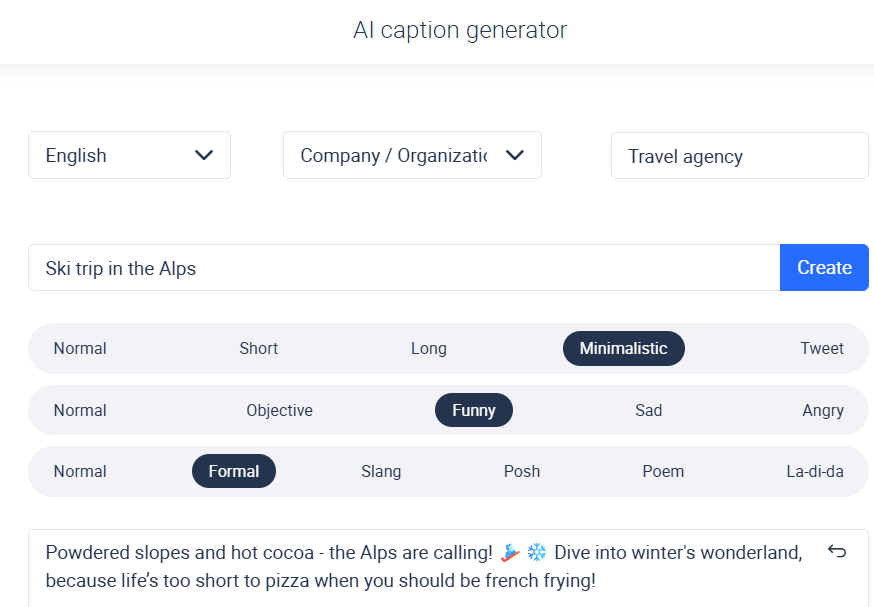Click the undo arrow next to the generated caption
The image size is (874, 607).
pos(837,551)
